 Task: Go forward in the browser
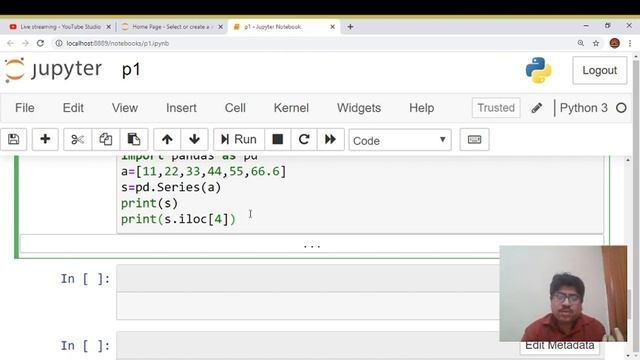point(25,43)
